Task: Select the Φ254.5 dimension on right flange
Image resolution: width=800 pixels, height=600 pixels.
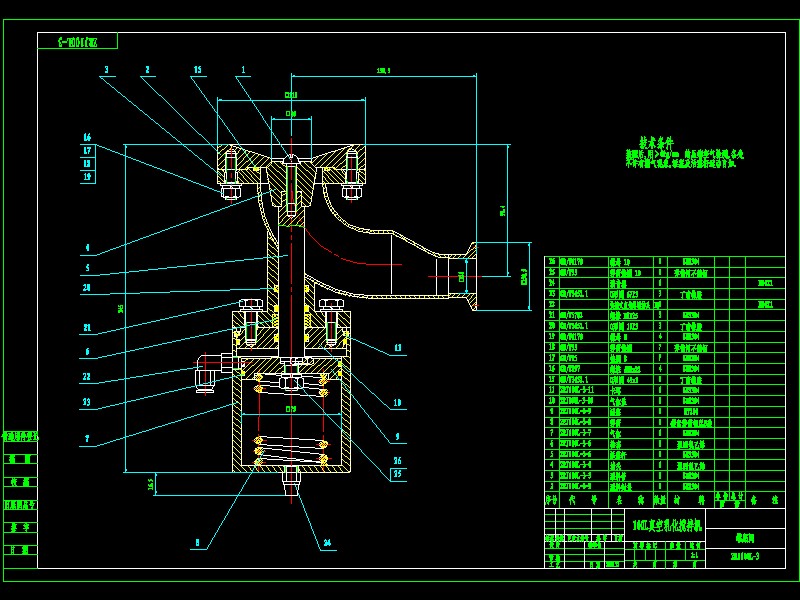Action: [x=524, y=277]
